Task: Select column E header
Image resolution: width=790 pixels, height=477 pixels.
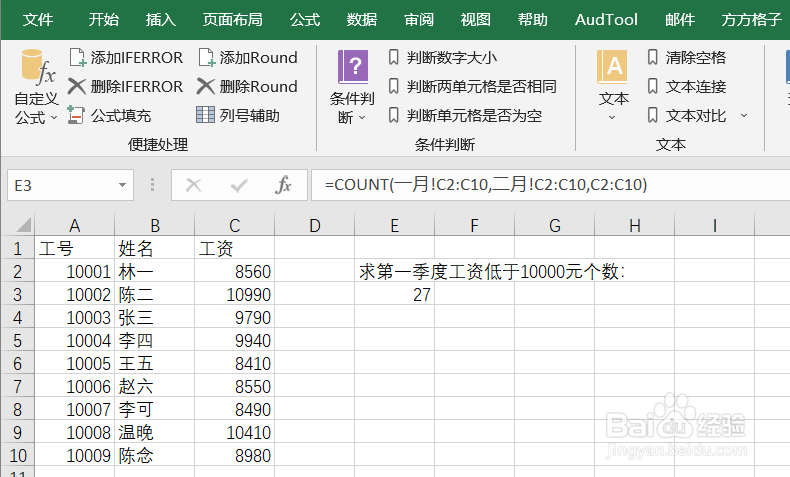Action: coord(394,225)
